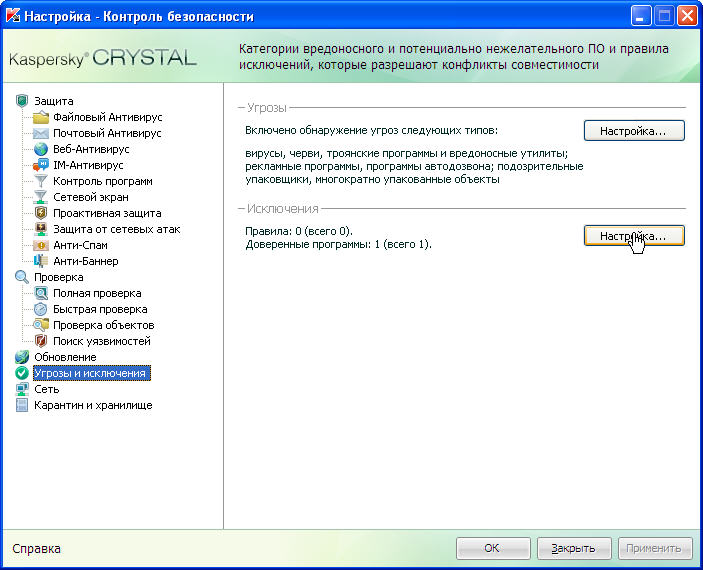Click the Kaspersky logo icon in title bar
The image size is (703, 570).
(x=13, y=16)
